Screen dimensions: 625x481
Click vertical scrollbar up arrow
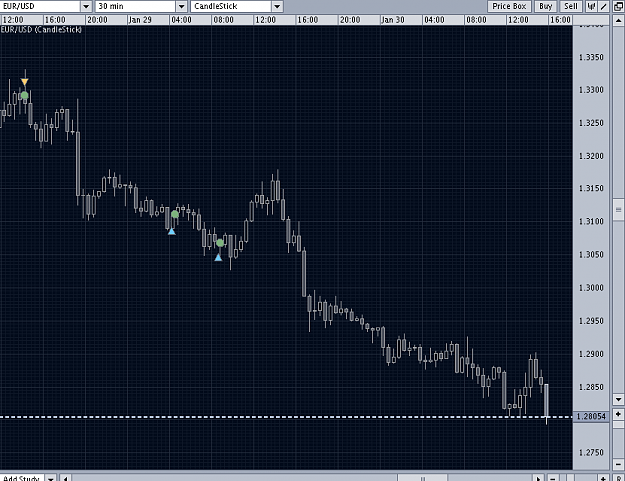click(x=618, y=20)
